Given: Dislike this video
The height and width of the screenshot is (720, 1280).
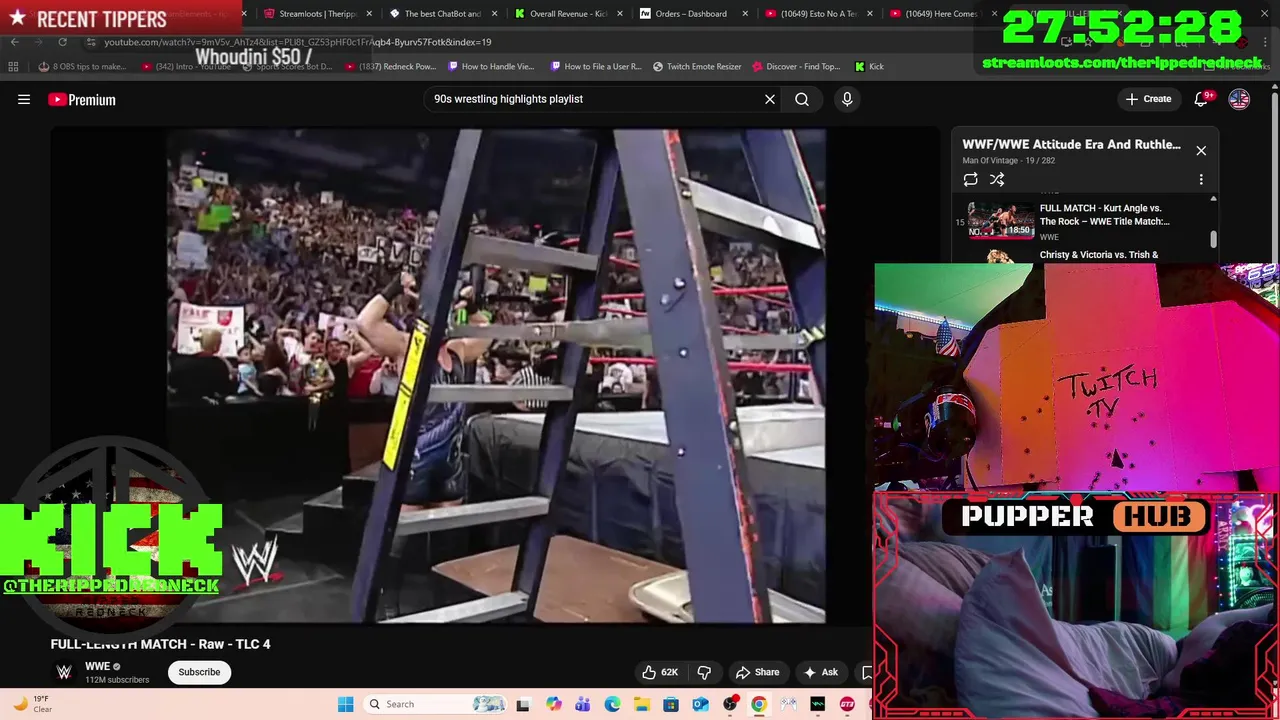Looking at the screenshot, I should coord(704,672).
